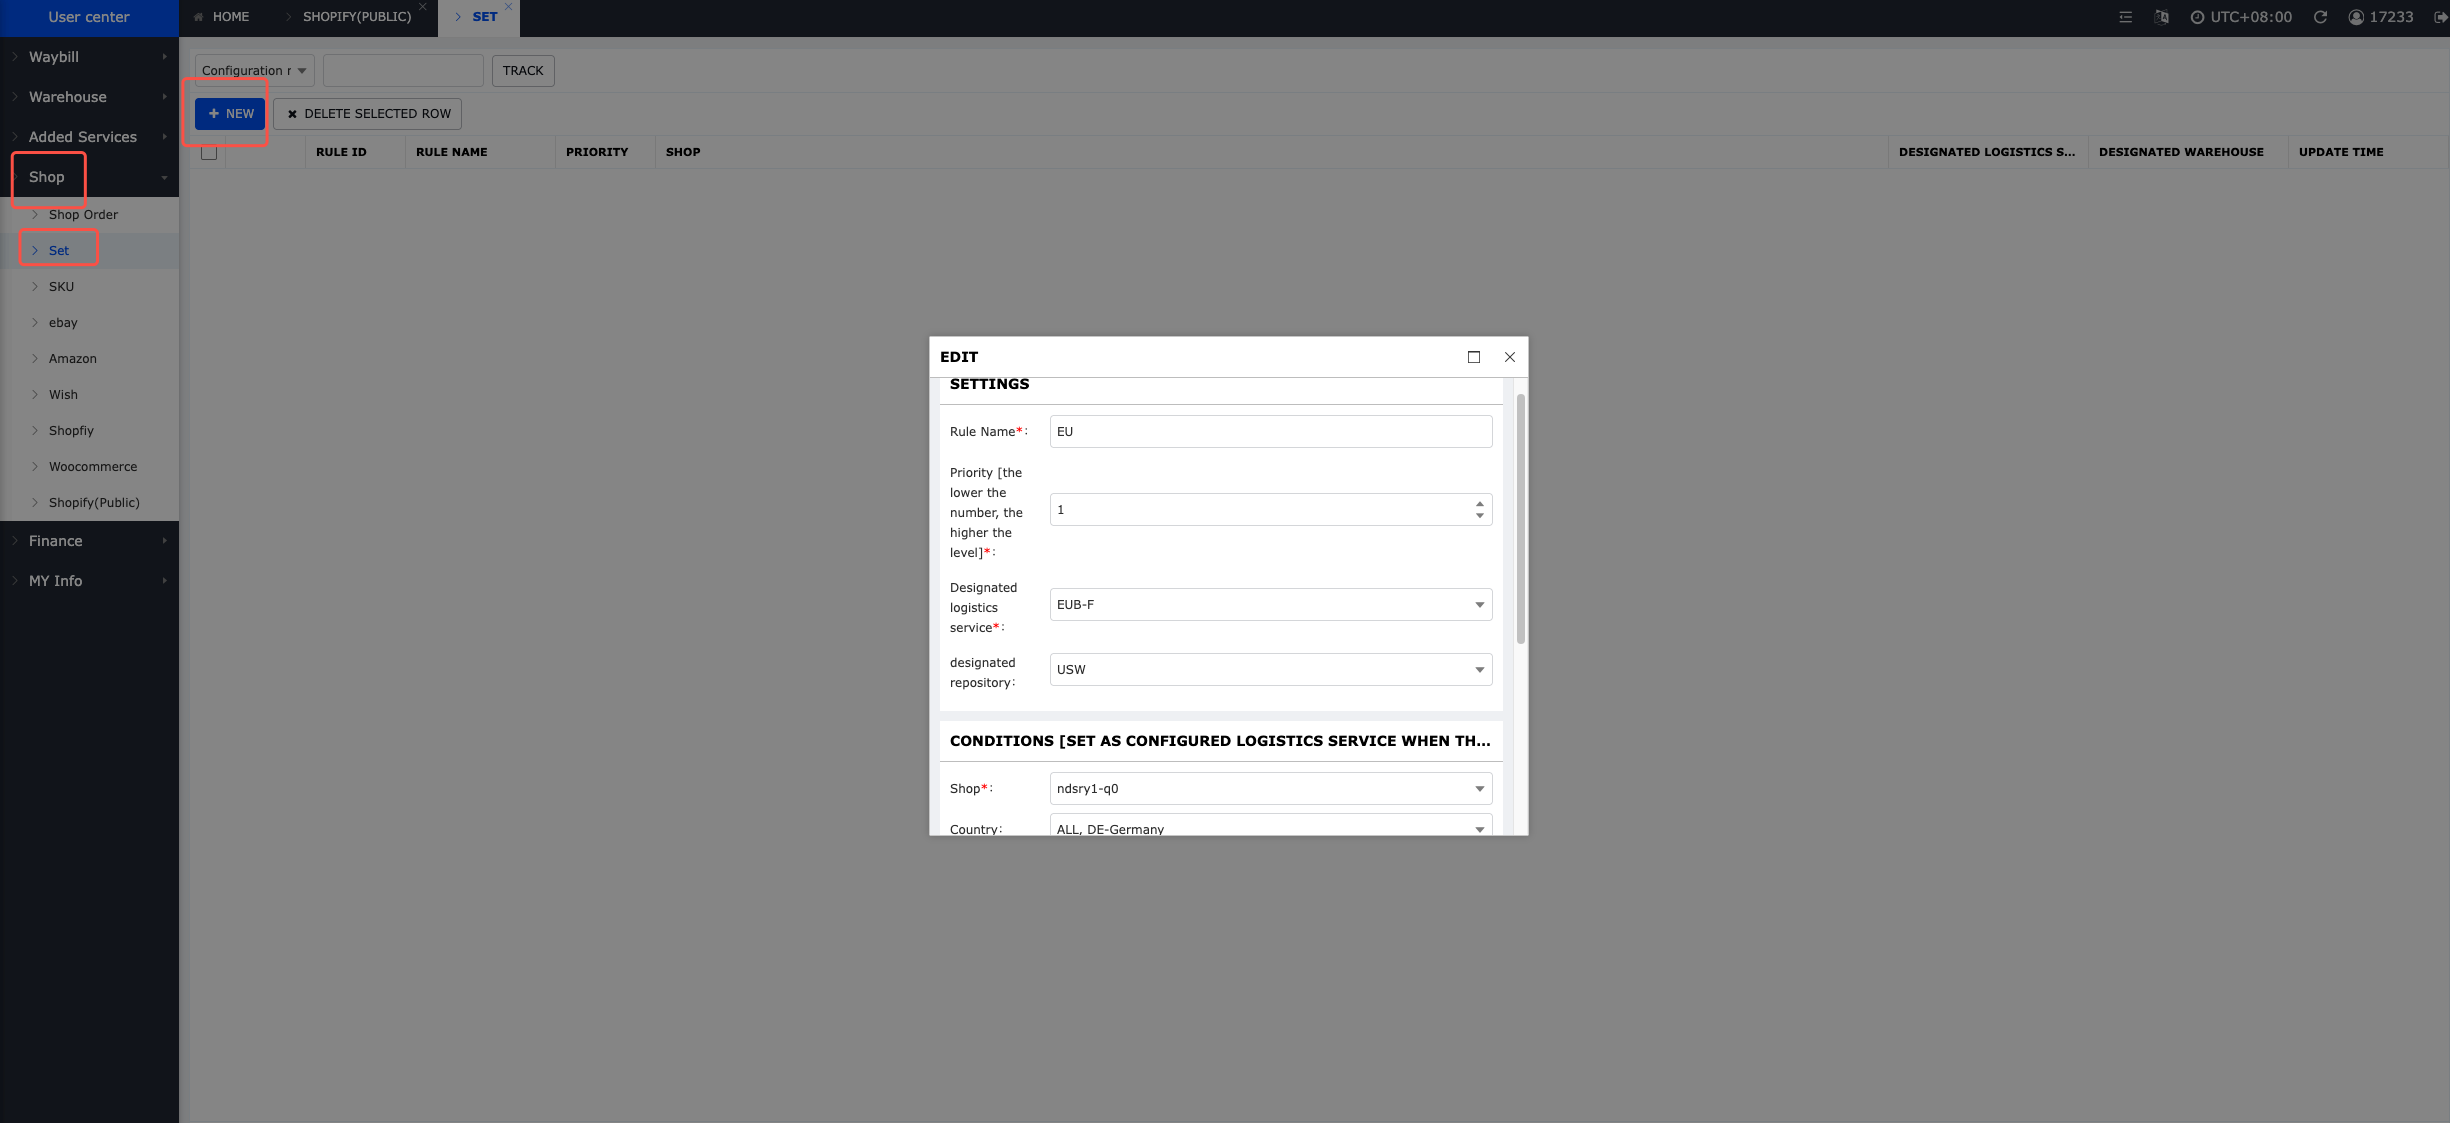Click the language translation icon
This screenshot has height=1123, width=2450.
point(2161,17)
